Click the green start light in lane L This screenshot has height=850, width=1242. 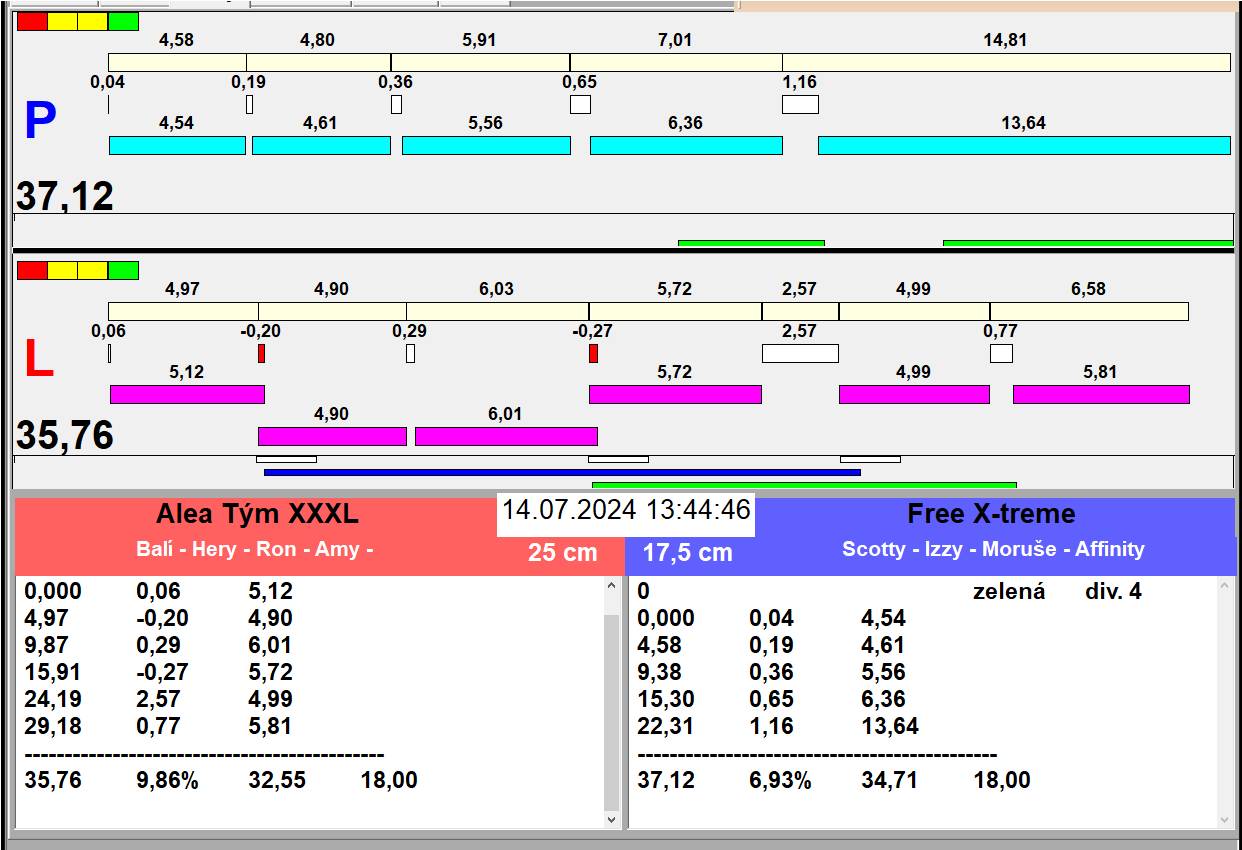point(123,270)
